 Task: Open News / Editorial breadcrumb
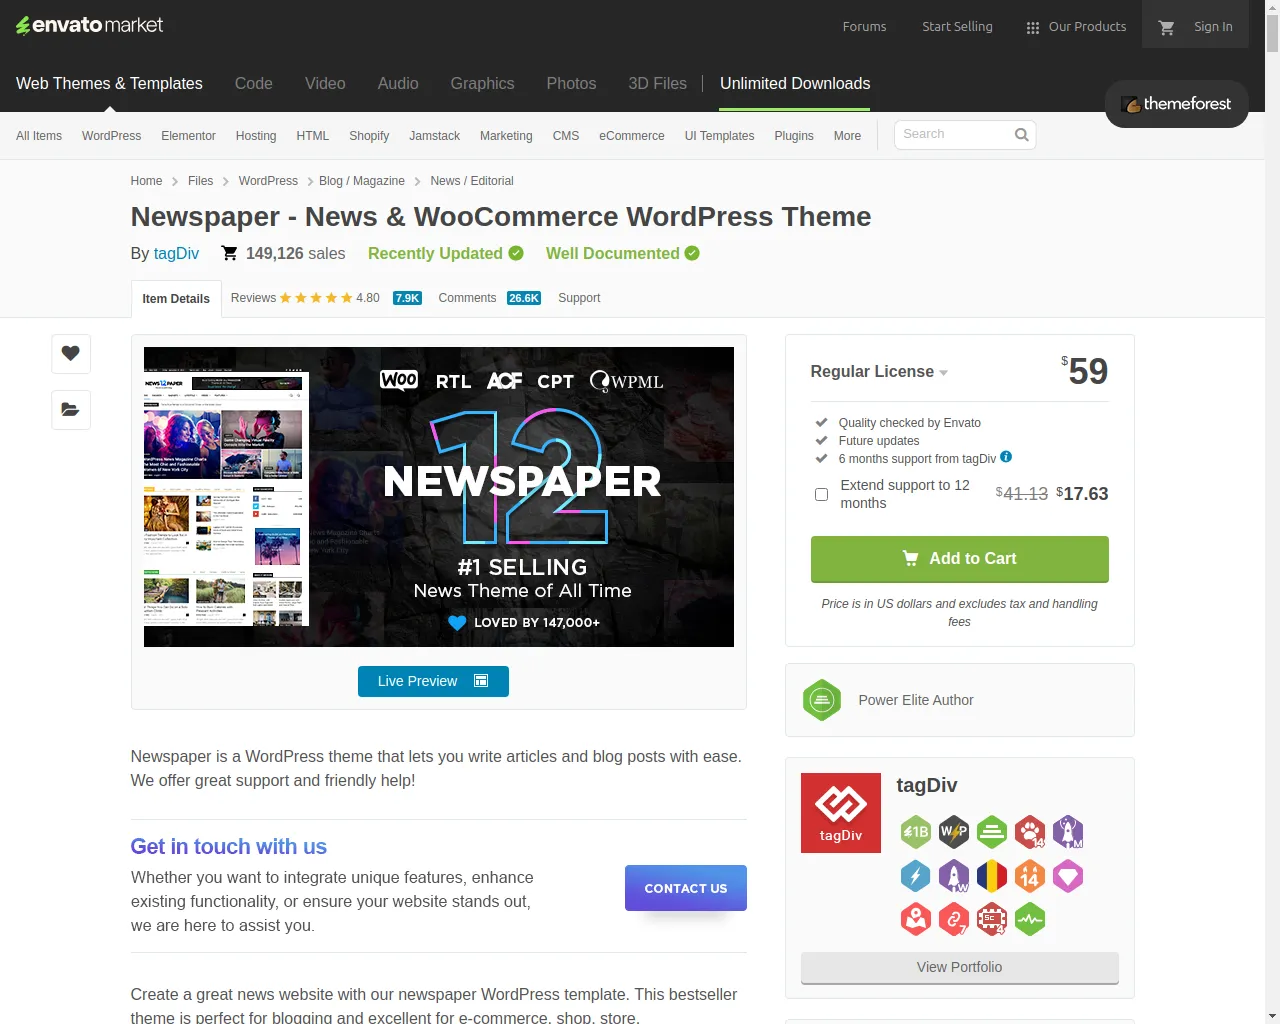coord(472,181)
